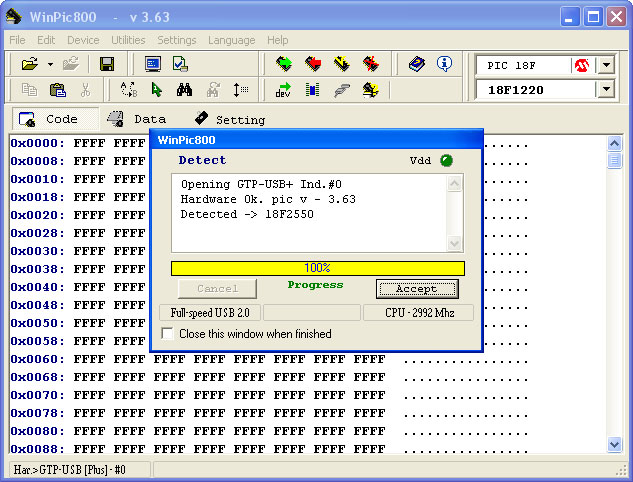Open the Help menu
This screenshot has width=633, height=482.
(x=278, y=40)
